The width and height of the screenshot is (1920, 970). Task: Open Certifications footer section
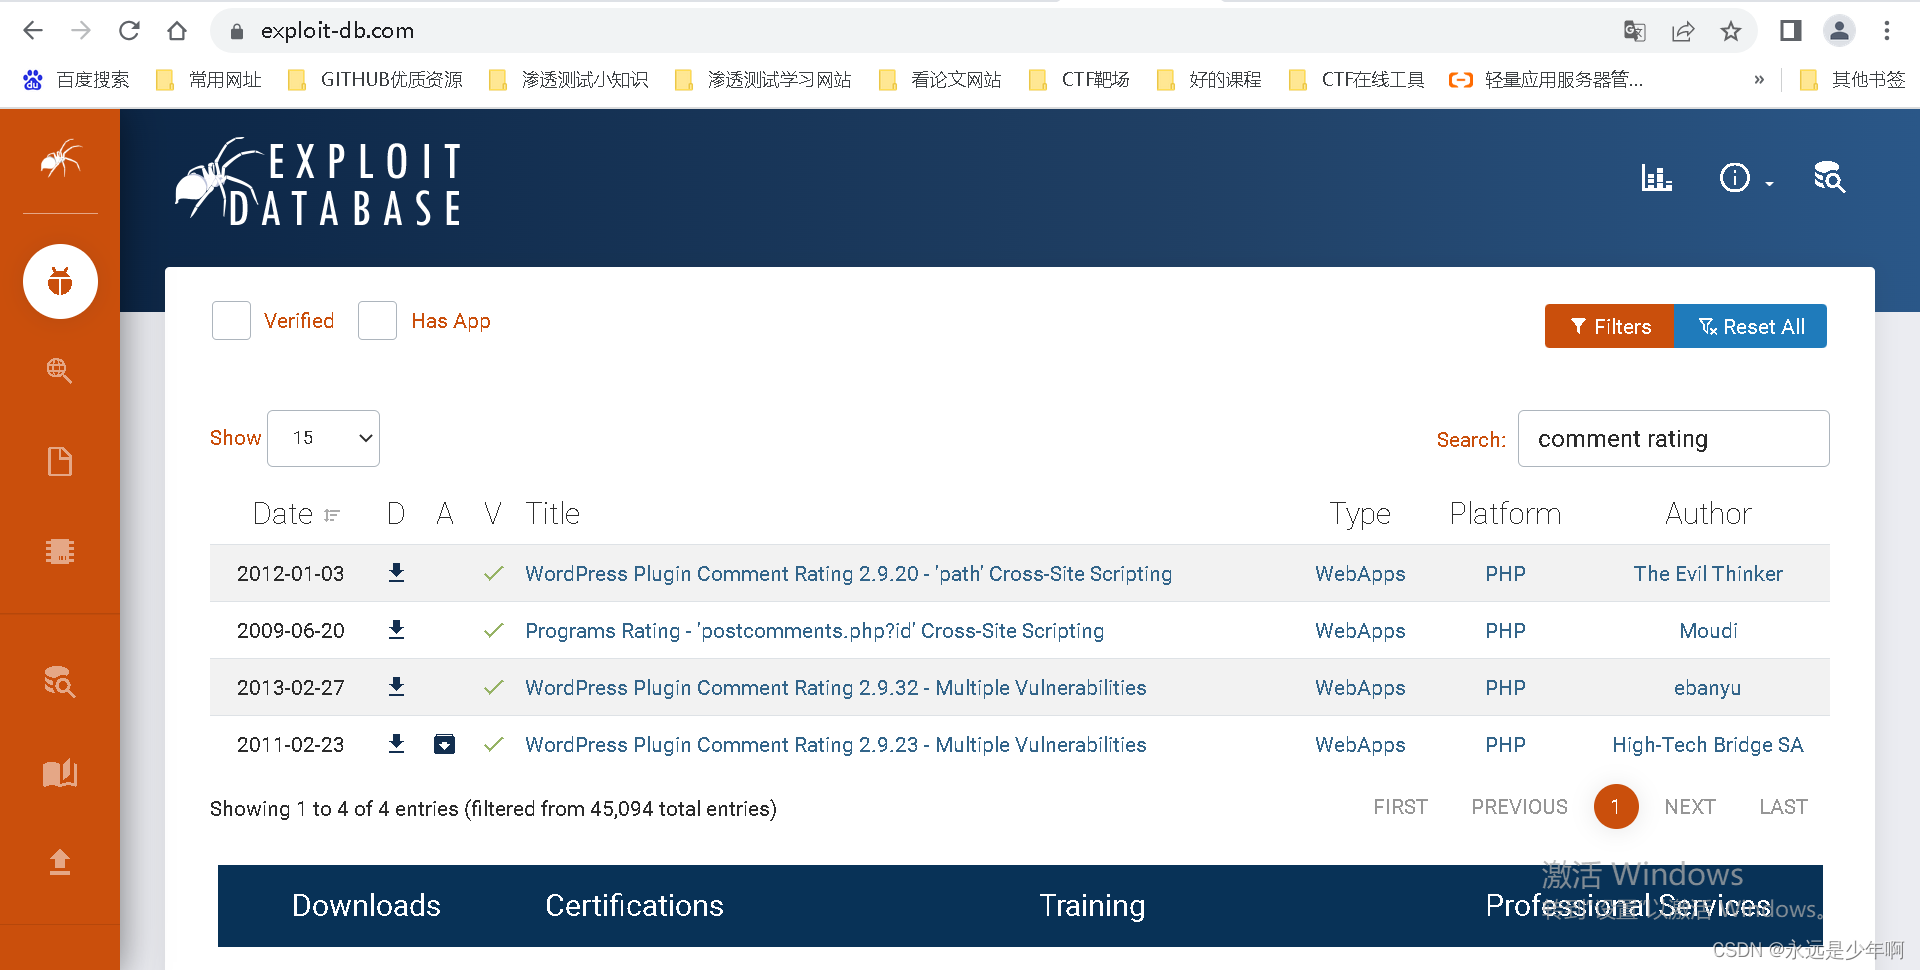point(634,906)
